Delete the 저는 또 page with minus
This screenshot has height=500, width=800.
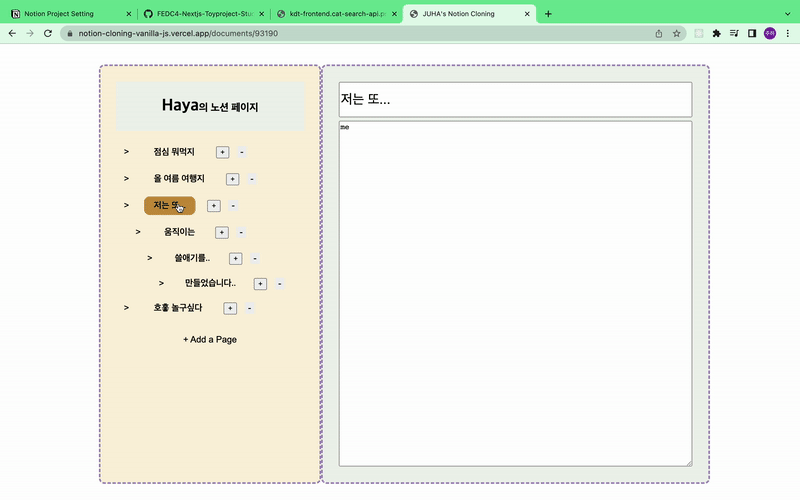(233, 206)
